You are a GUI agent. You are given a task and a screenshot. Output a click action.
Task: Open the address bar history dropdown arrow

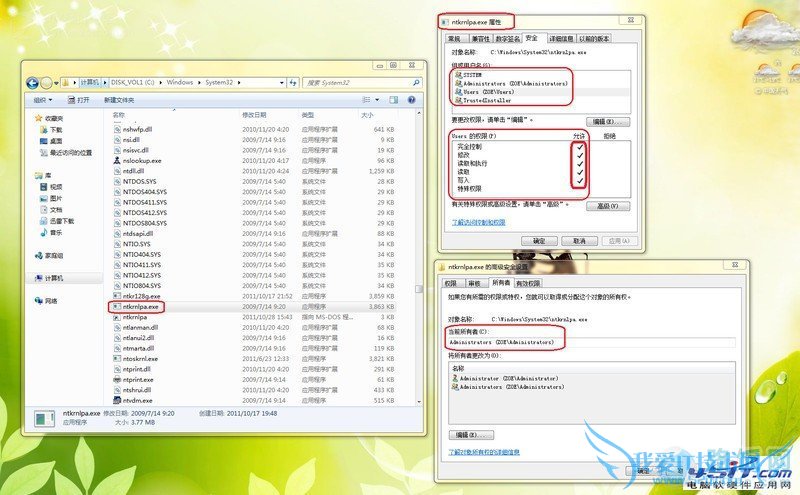pos(281,82)
